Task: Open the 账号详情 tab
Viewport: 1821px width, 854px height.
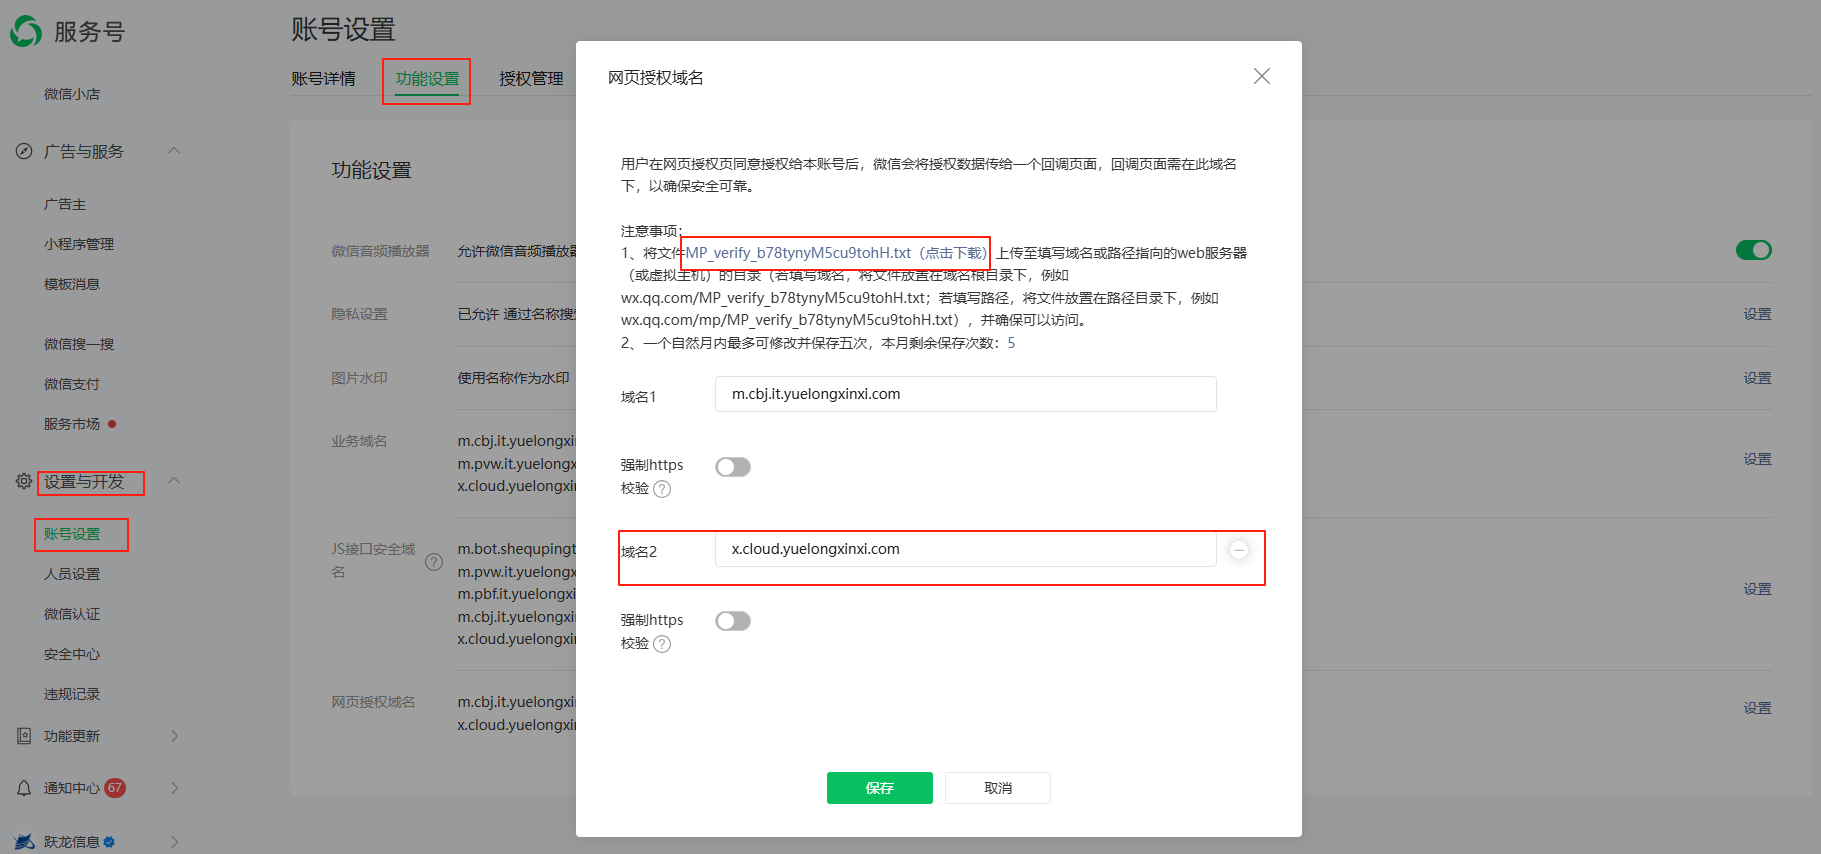Action: pos(323,79)
